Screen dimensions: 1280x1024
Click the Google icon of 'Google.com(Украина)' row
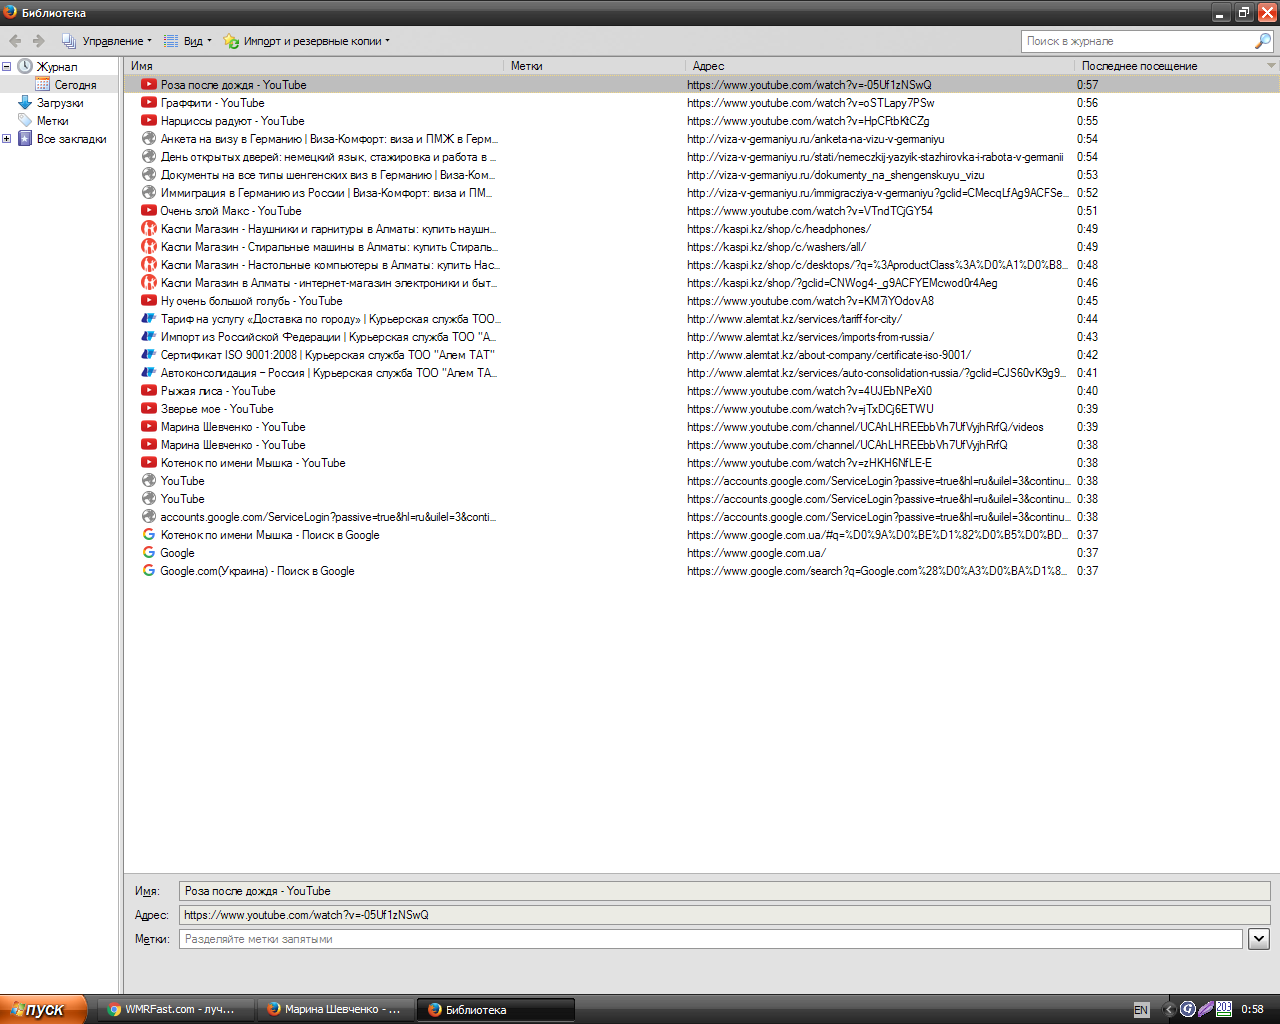point(149,571)
